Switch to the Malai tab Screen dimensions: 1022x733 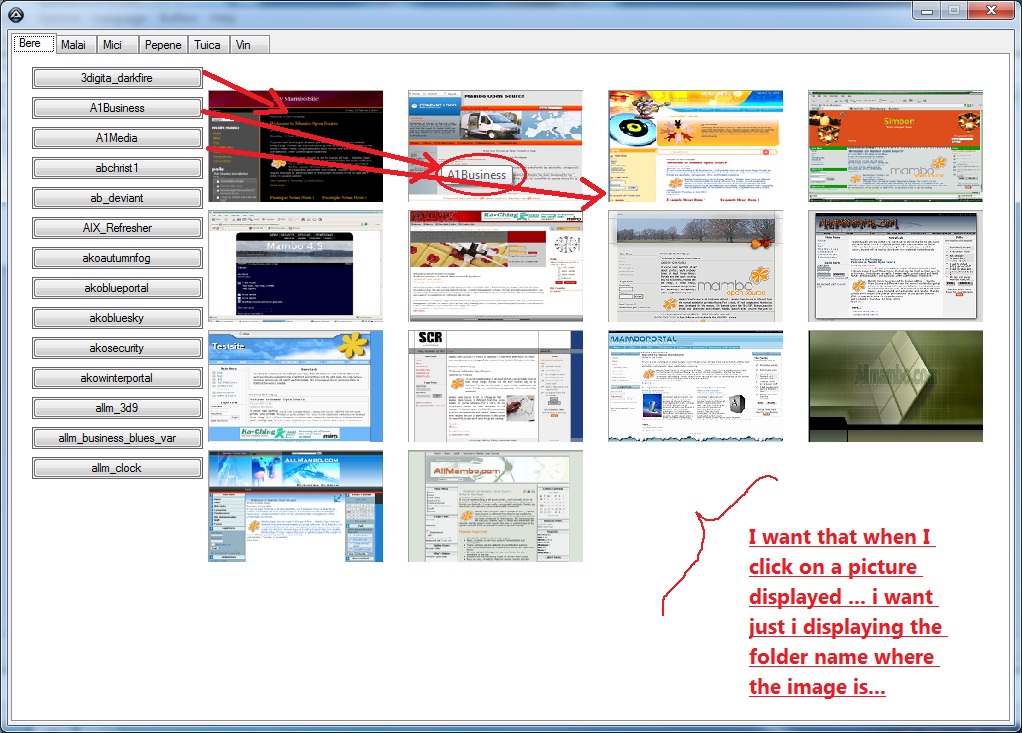click(73, 45)
